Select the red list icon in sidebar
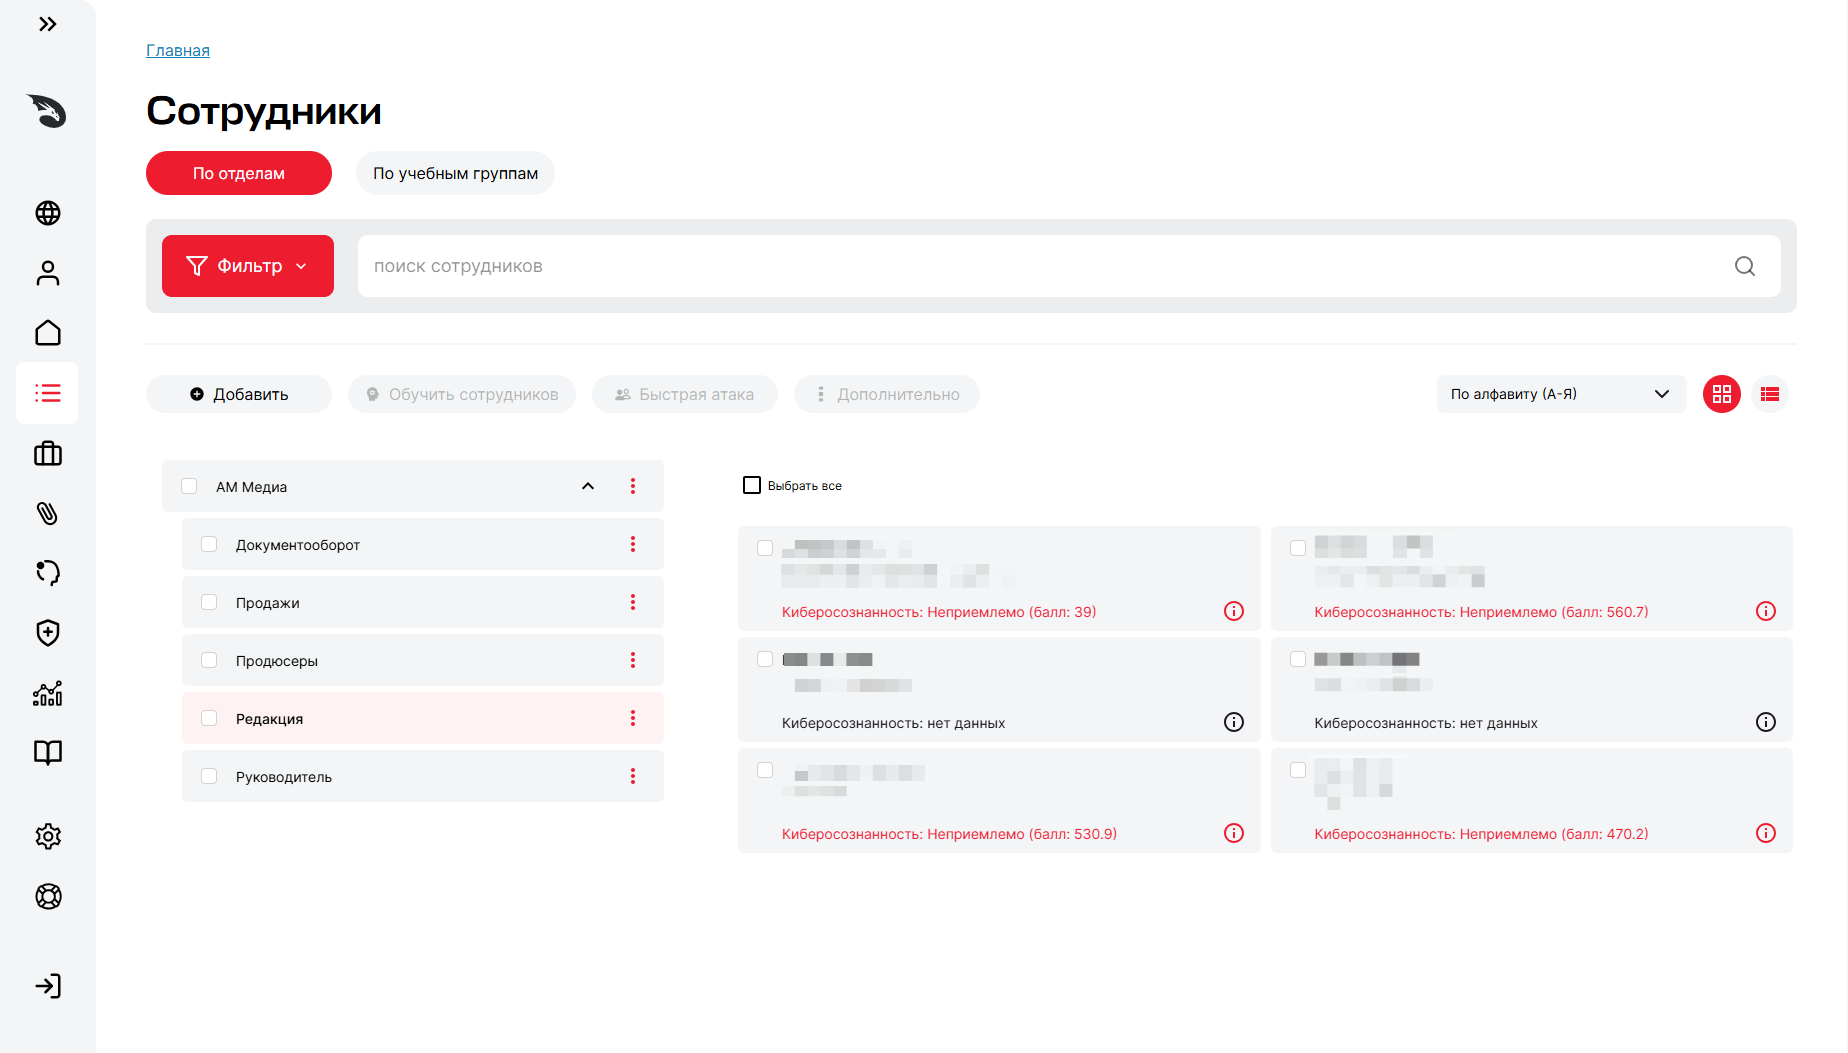 point(47,393)
